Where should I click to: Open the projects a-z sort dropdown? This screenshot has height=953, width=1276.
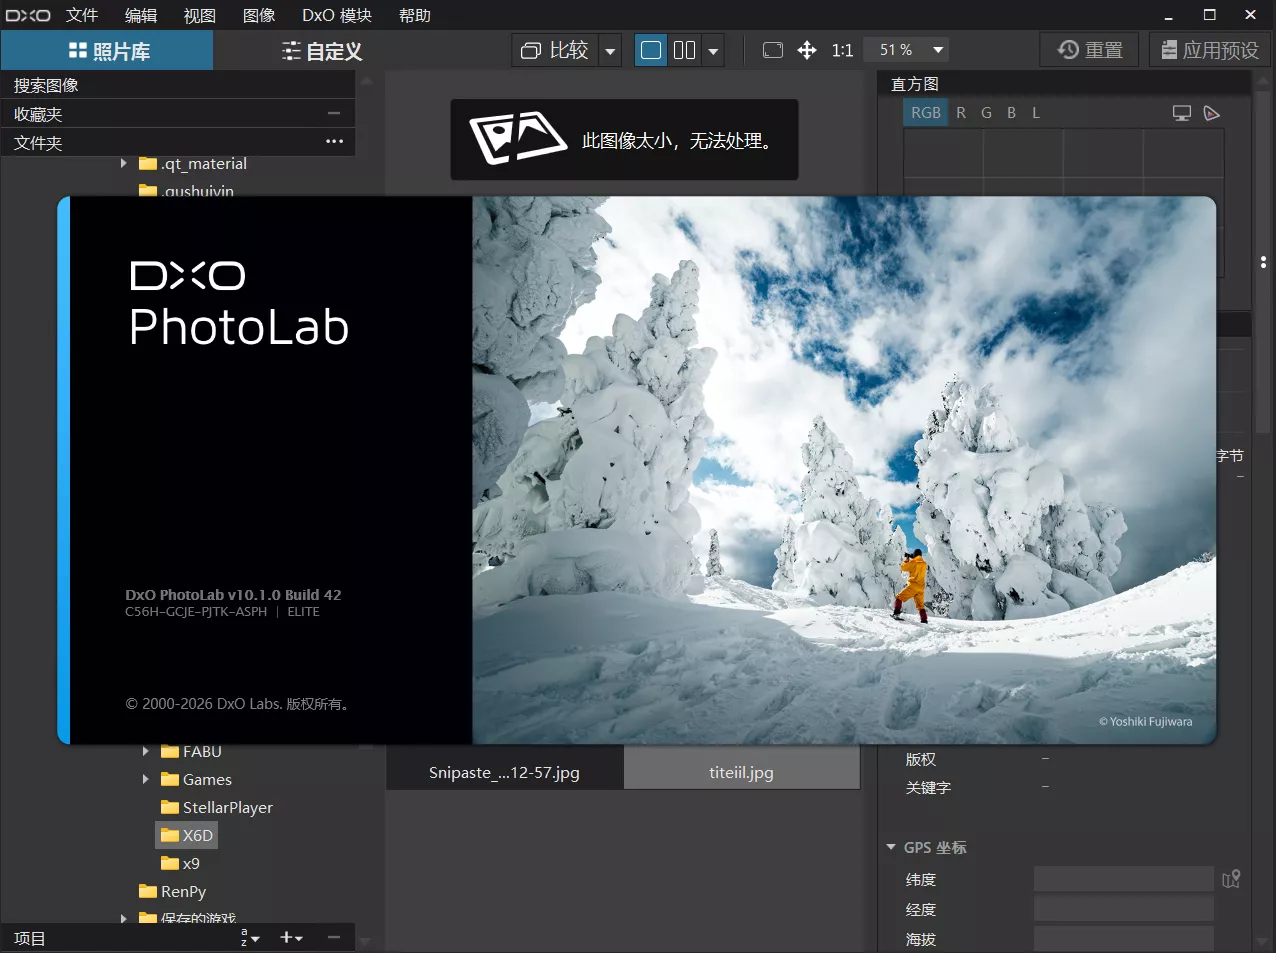click(250, 937)
